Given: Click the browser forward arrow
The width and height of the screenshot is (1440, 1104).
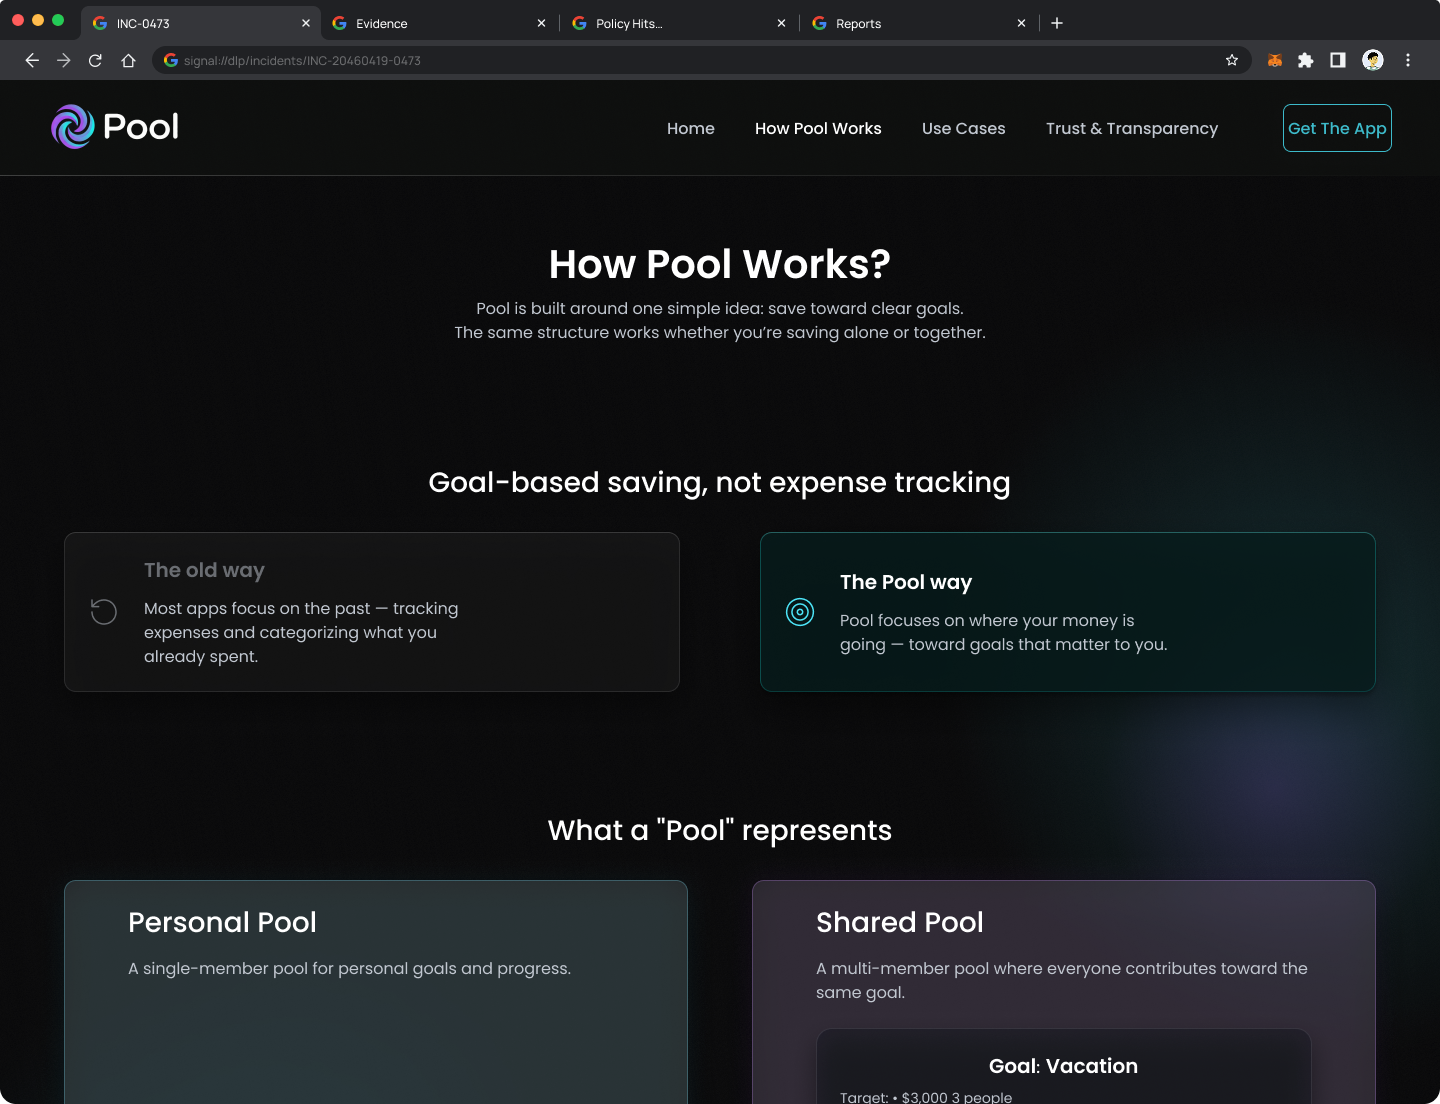Looking at the screenshot, I should point(64,61).
